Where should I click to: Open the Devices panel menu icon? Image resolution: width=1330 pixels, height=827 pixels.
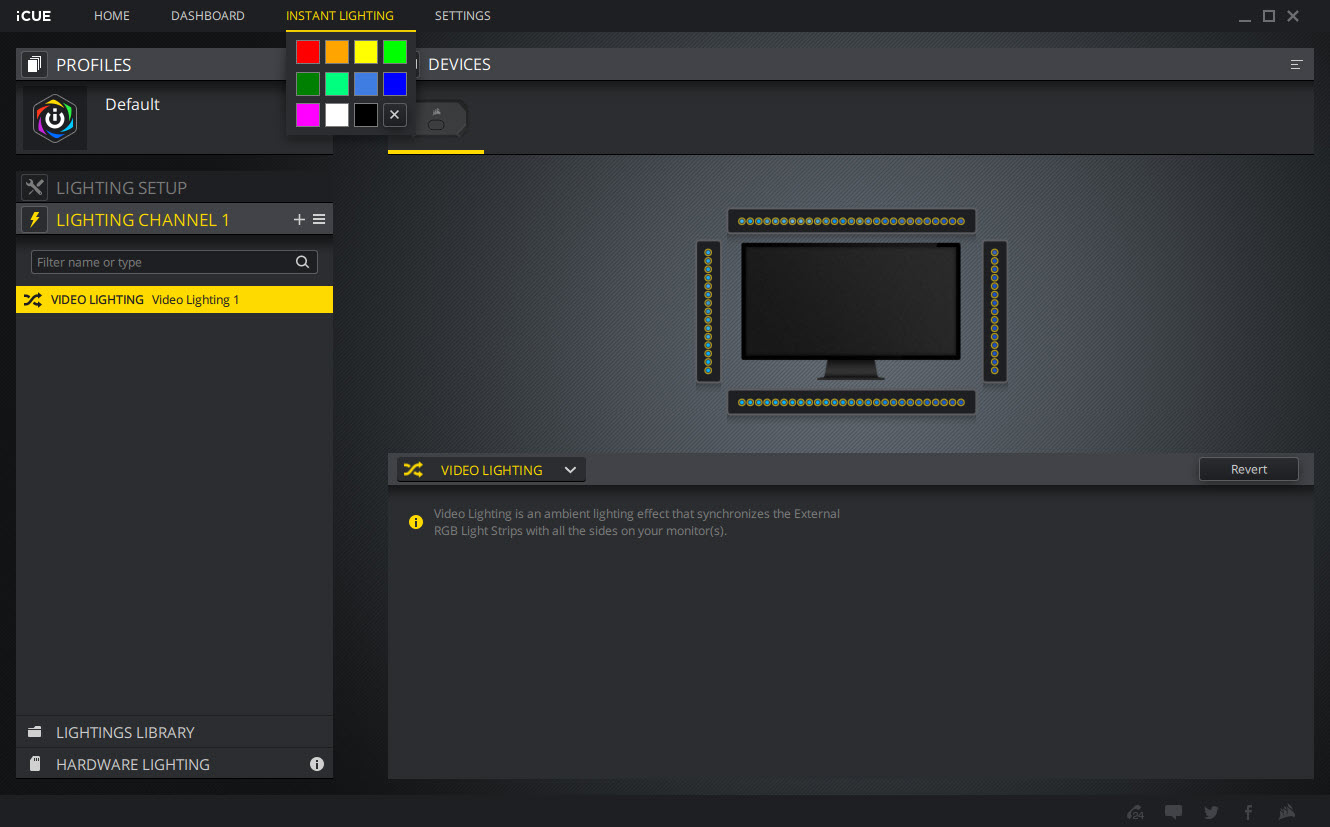click(1297, 65)
